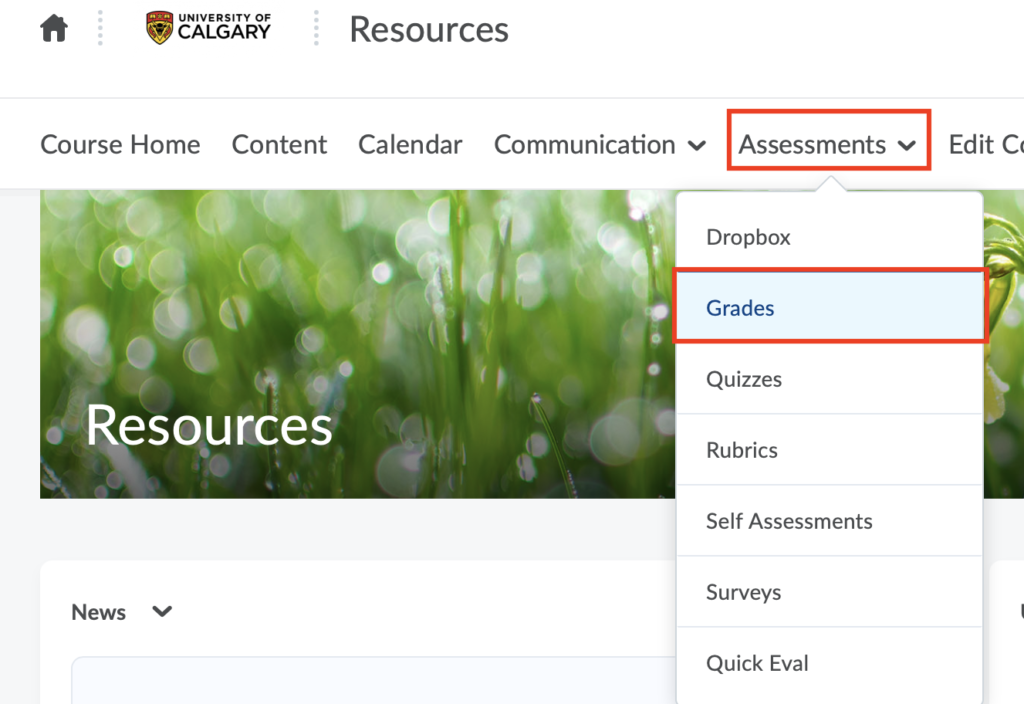This screenshot has height=704, width=1024.
Task: Select Rubrics from Assessments menu
Action: pos(829,450)
